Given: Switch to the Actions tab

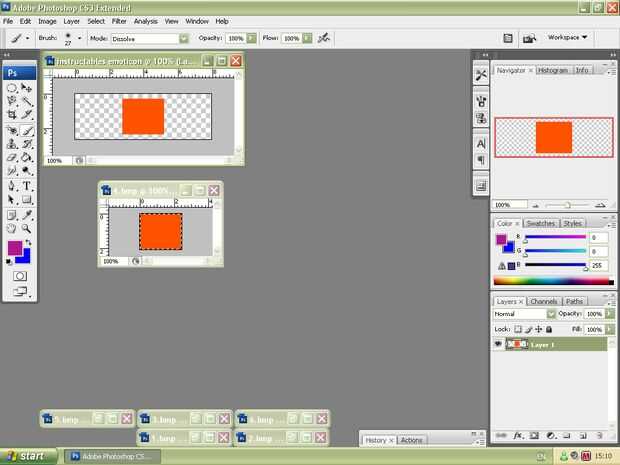Looking at the screenshot, I should pos(411,440).
